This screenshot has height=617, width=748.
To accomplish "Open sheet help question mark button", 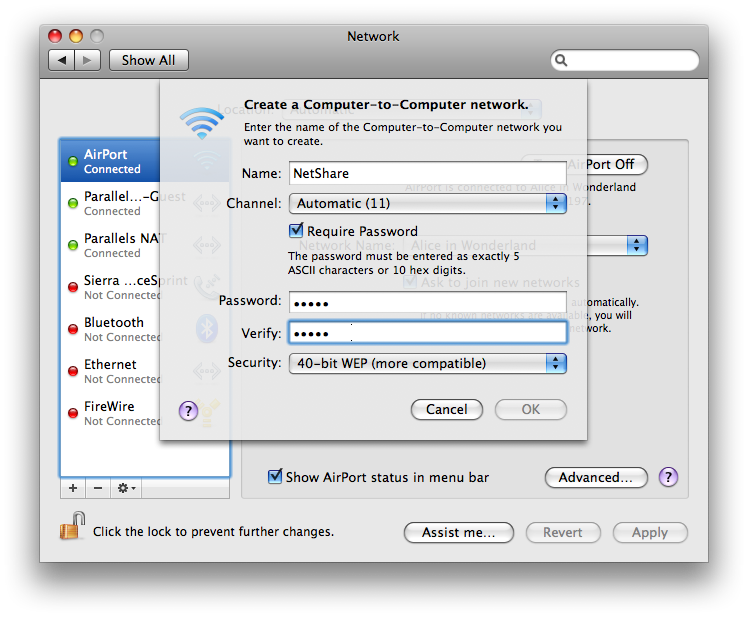I will click(x=188, y=410).
